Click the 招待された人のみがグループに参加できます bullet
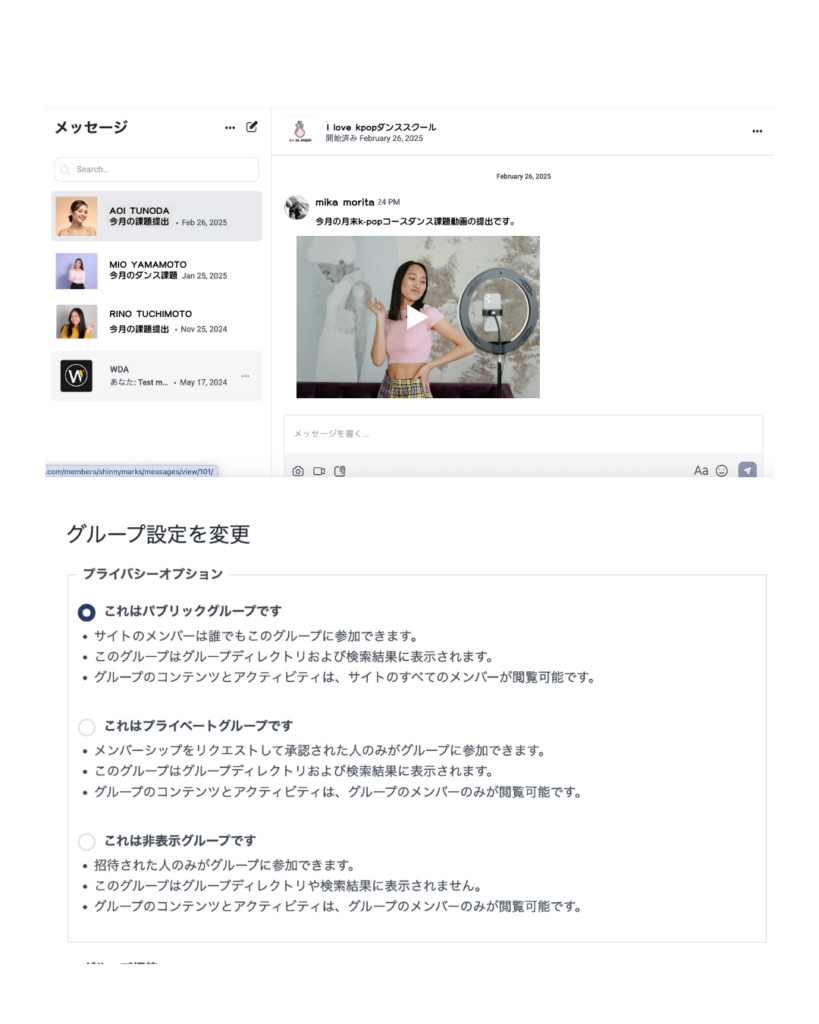The height and width of the screenshot is (1024, 819). coord(224,865)
